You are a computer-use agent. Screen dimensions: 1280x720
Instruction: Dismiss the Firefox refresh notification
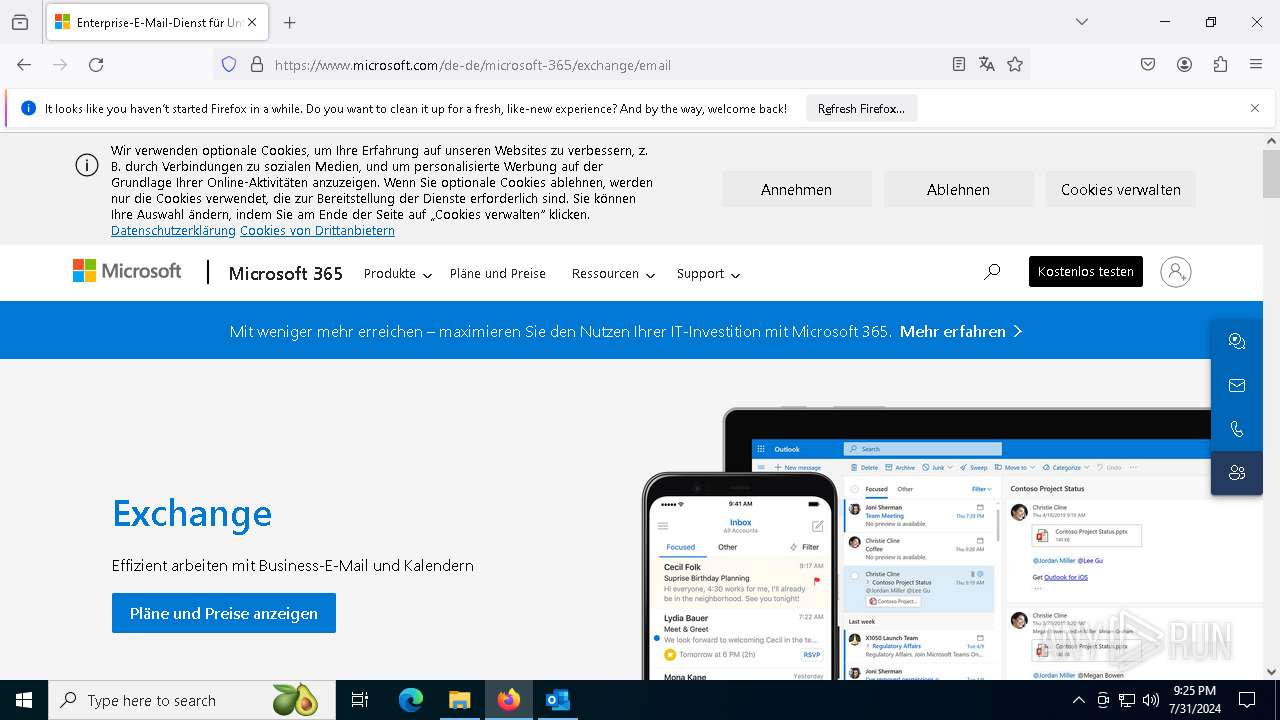(x=1255, y=108)
